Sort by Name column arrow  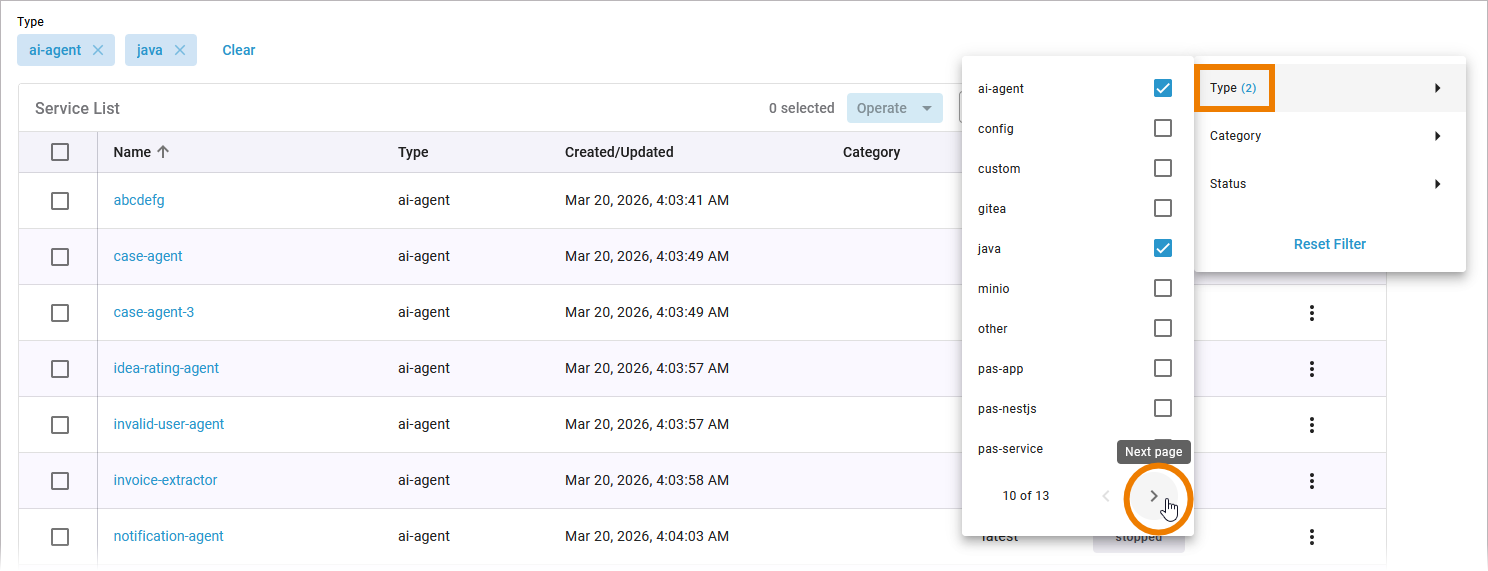[x=163, y=152]
